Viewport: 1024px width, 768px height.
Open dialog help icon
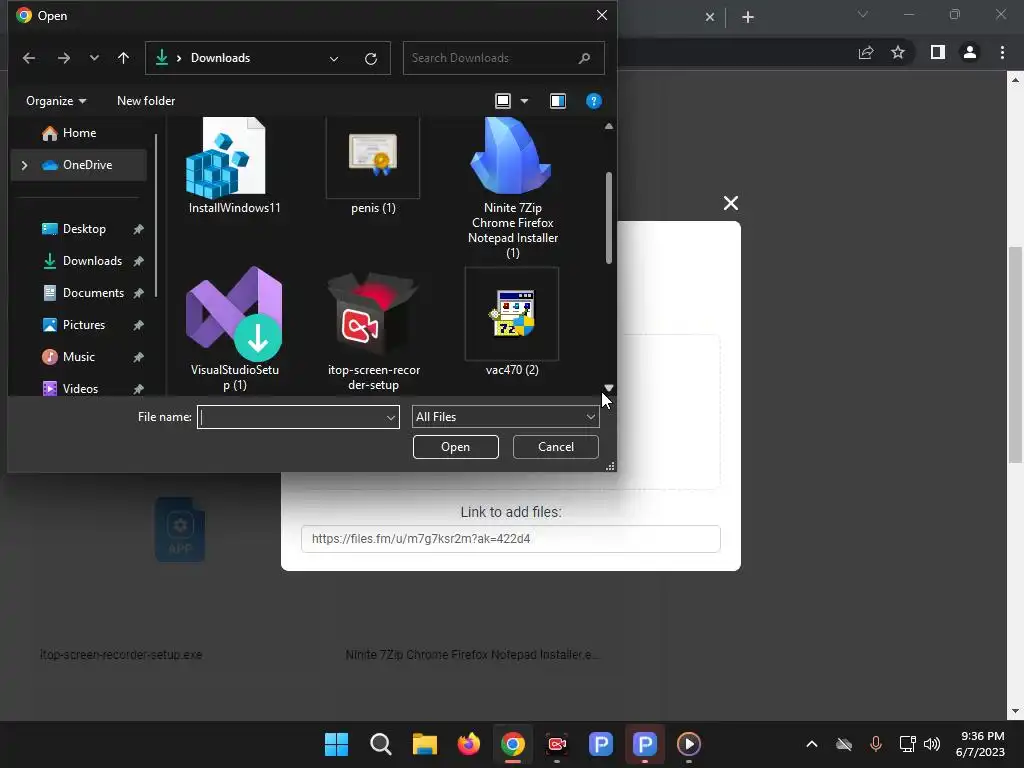pyautogui.click(x=594, y=101)
